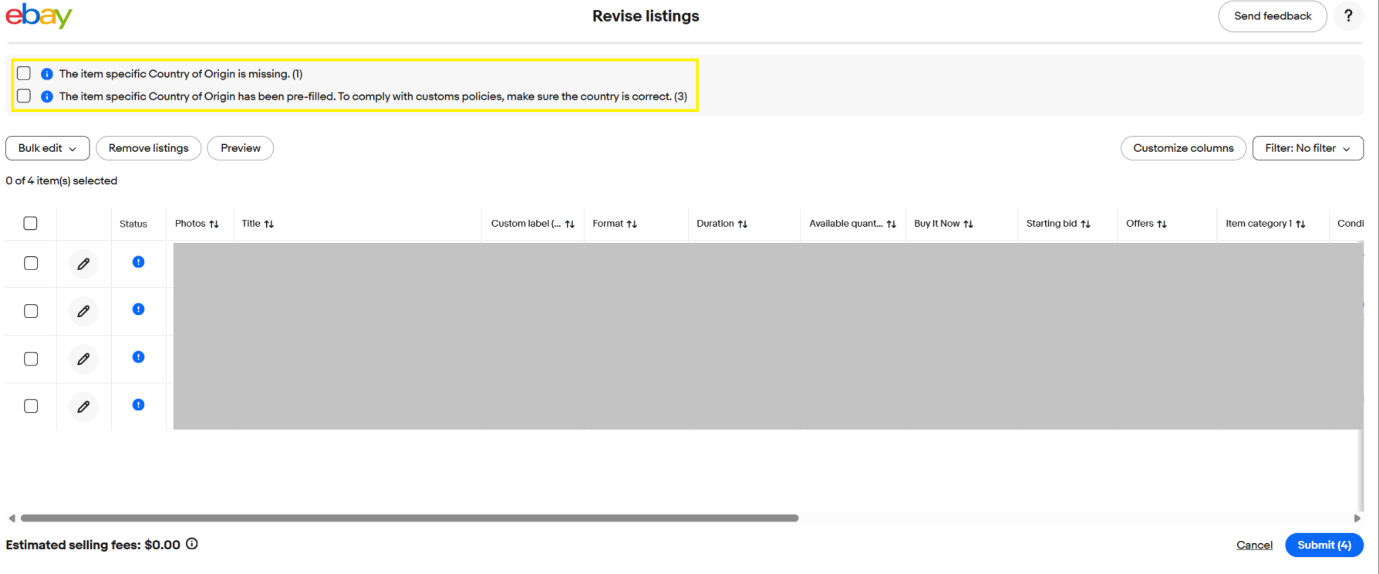Screen dimensions: 1379x574
Task: Click the eBay logo
Action: click(x=39, y=17)
